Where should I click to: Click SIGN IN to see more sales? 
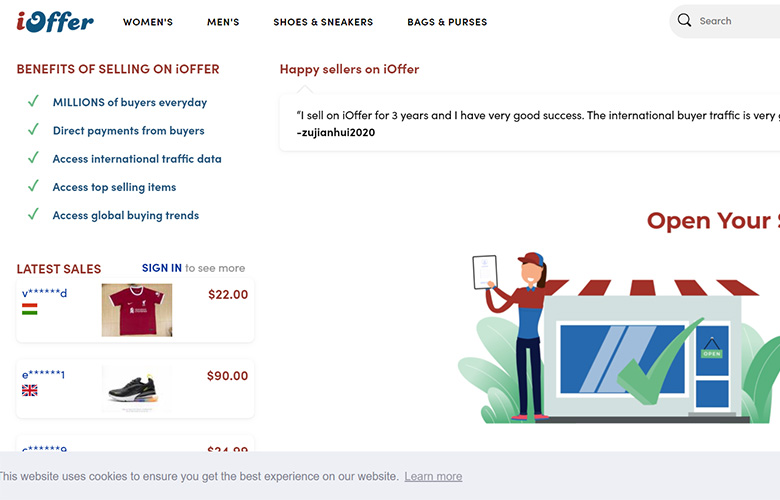[x=162, y=268]
